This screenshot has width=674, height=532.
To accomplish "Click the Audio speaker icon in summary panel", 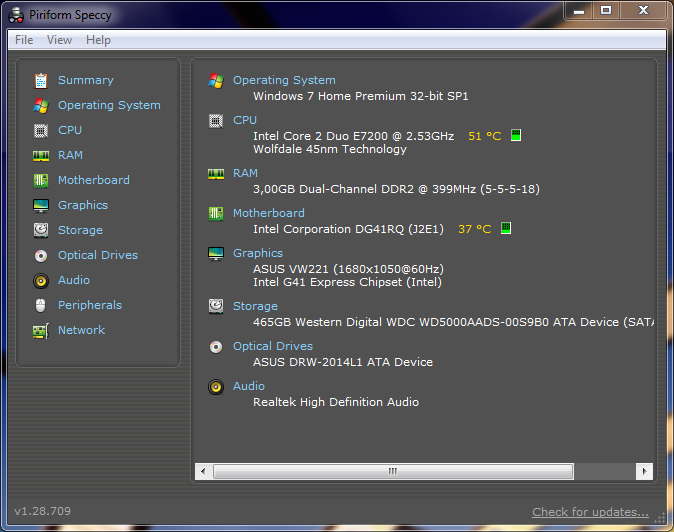I will 216,387.
